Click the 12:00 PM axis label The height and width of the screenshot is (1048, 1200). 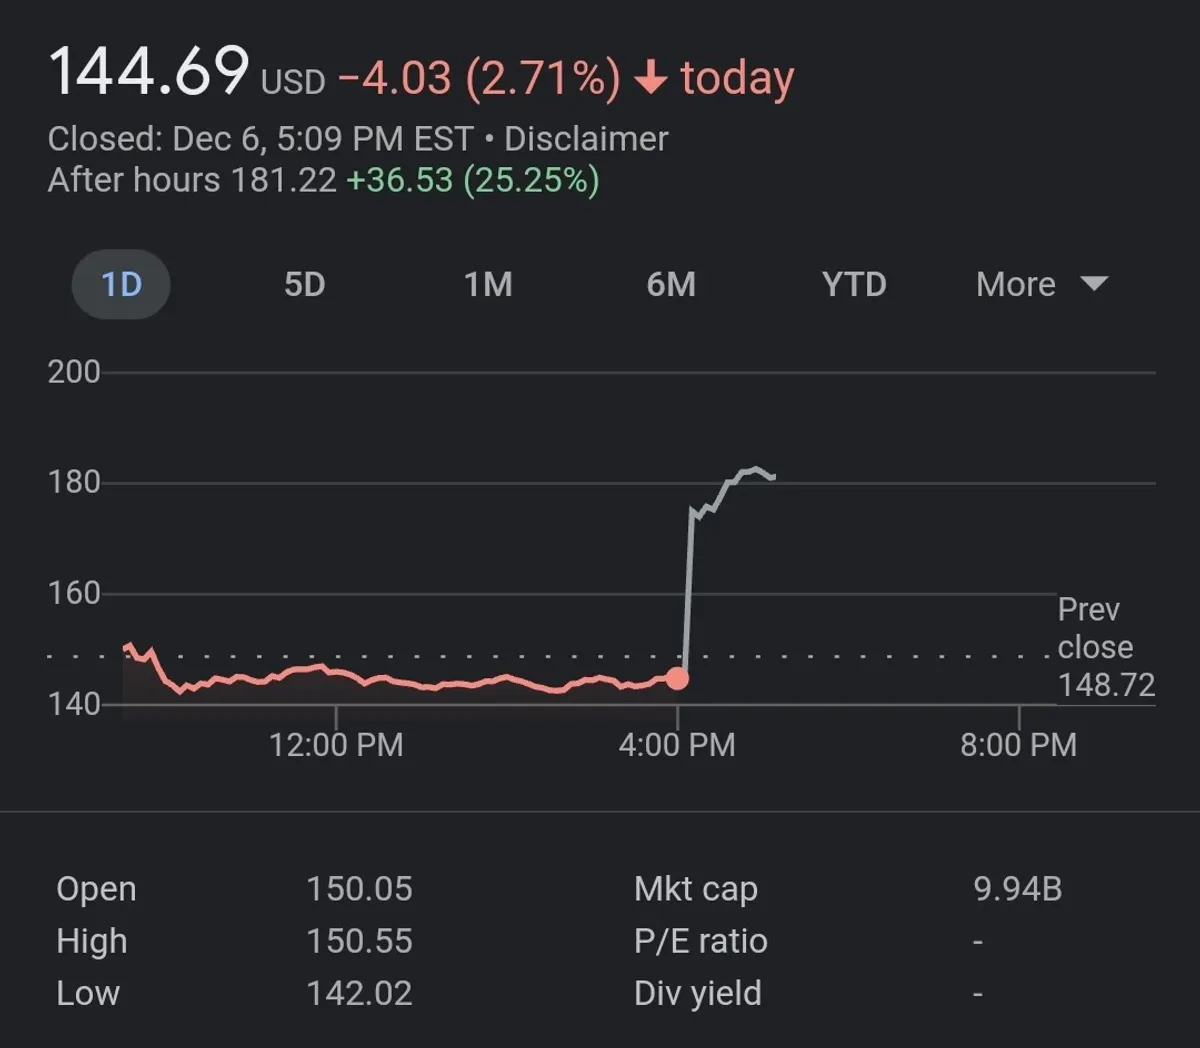point(336,744)
